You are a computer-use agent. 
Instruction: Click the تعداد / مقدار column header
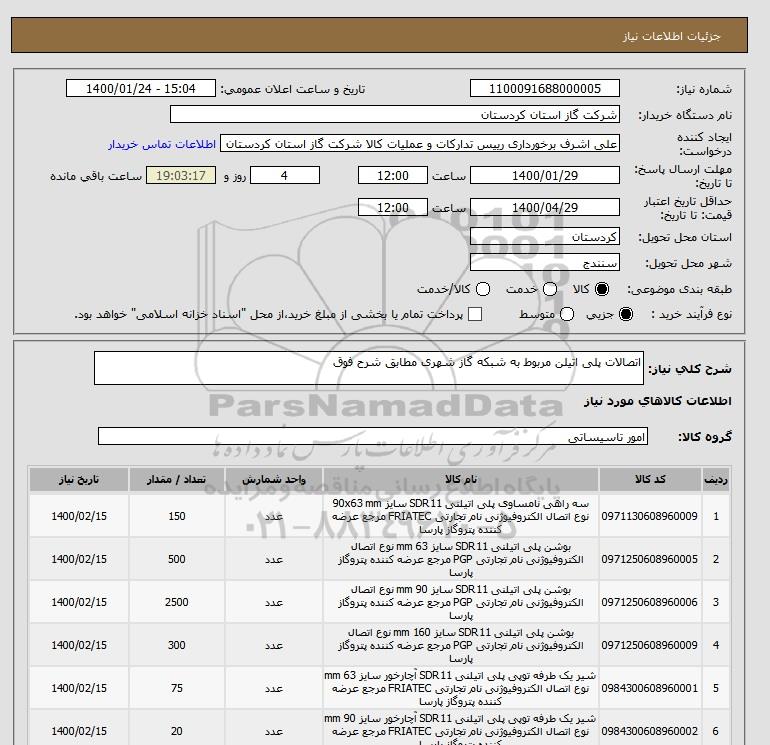(x=177, y=479)
